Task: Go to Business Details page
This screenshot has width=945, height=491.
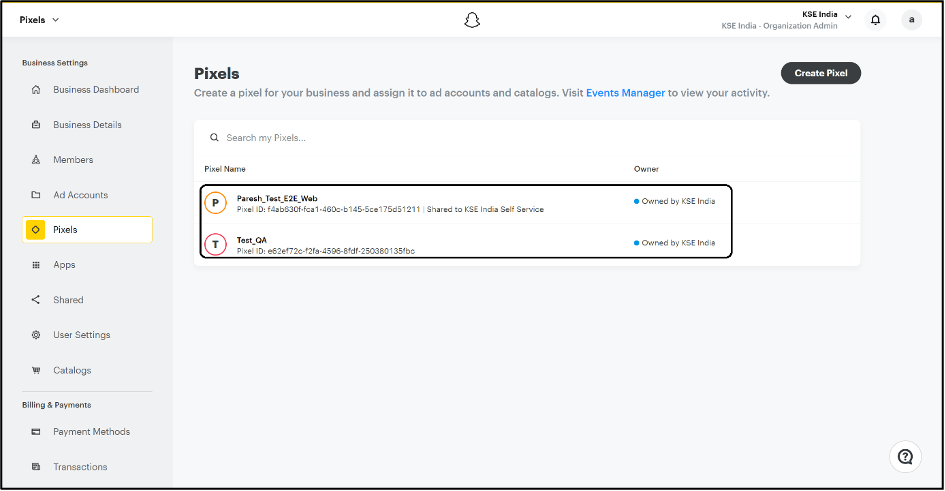Action: pos(87,125)
